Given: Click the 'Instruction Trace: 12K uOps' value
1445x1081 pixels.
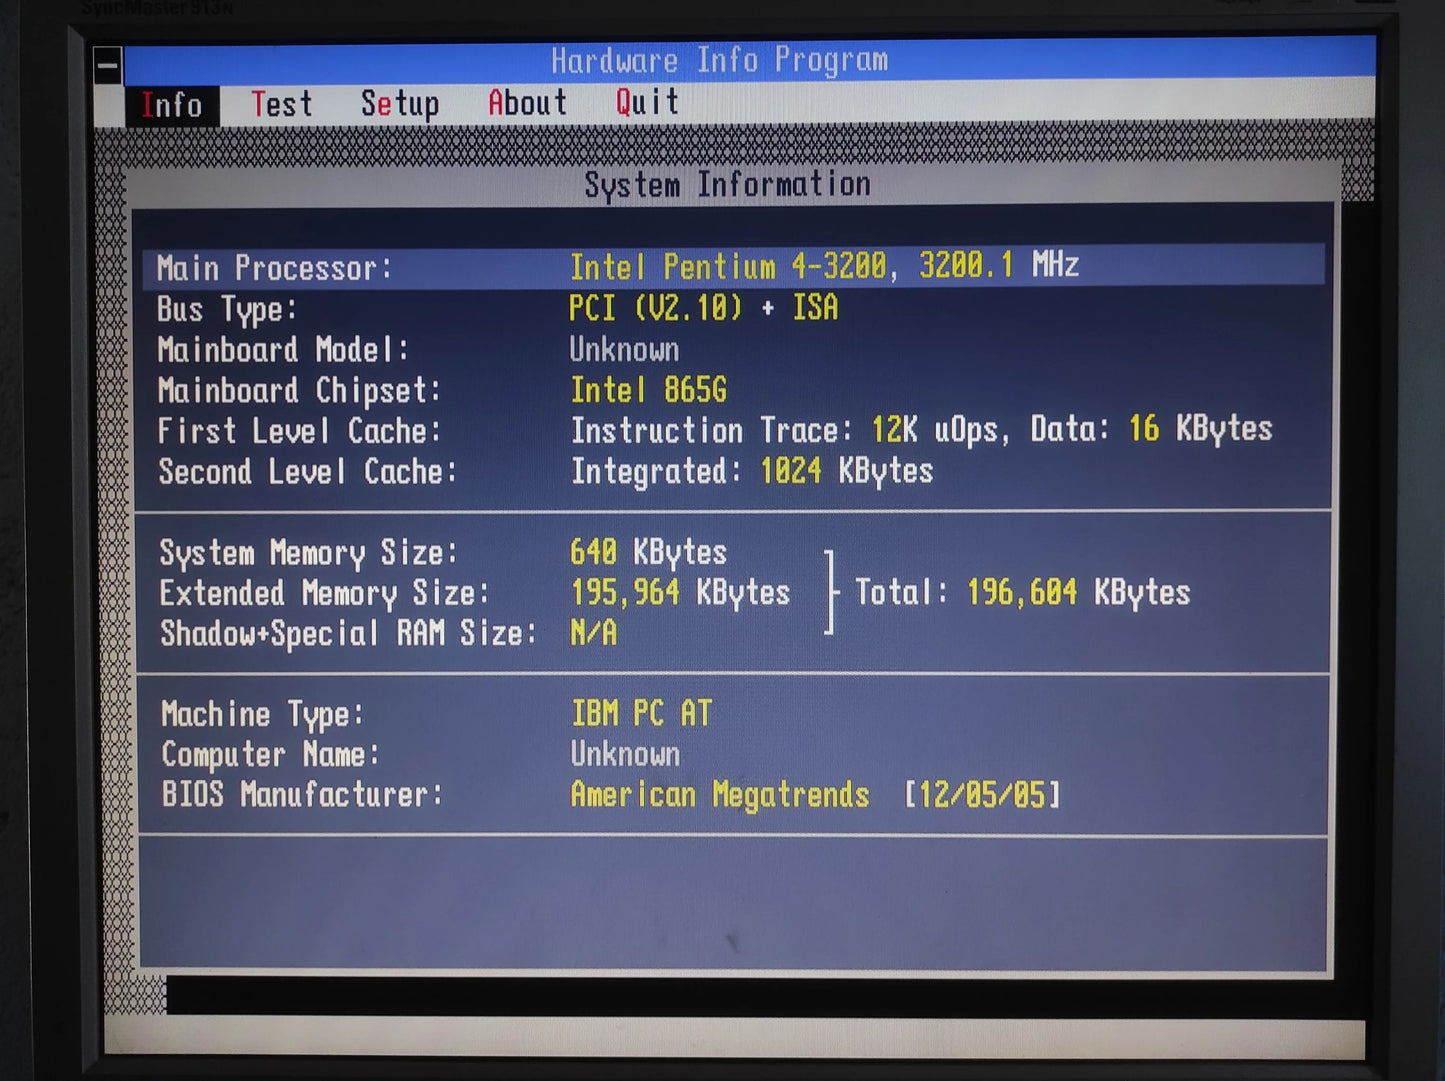Looking at the screenshot, I should point(785,430).
